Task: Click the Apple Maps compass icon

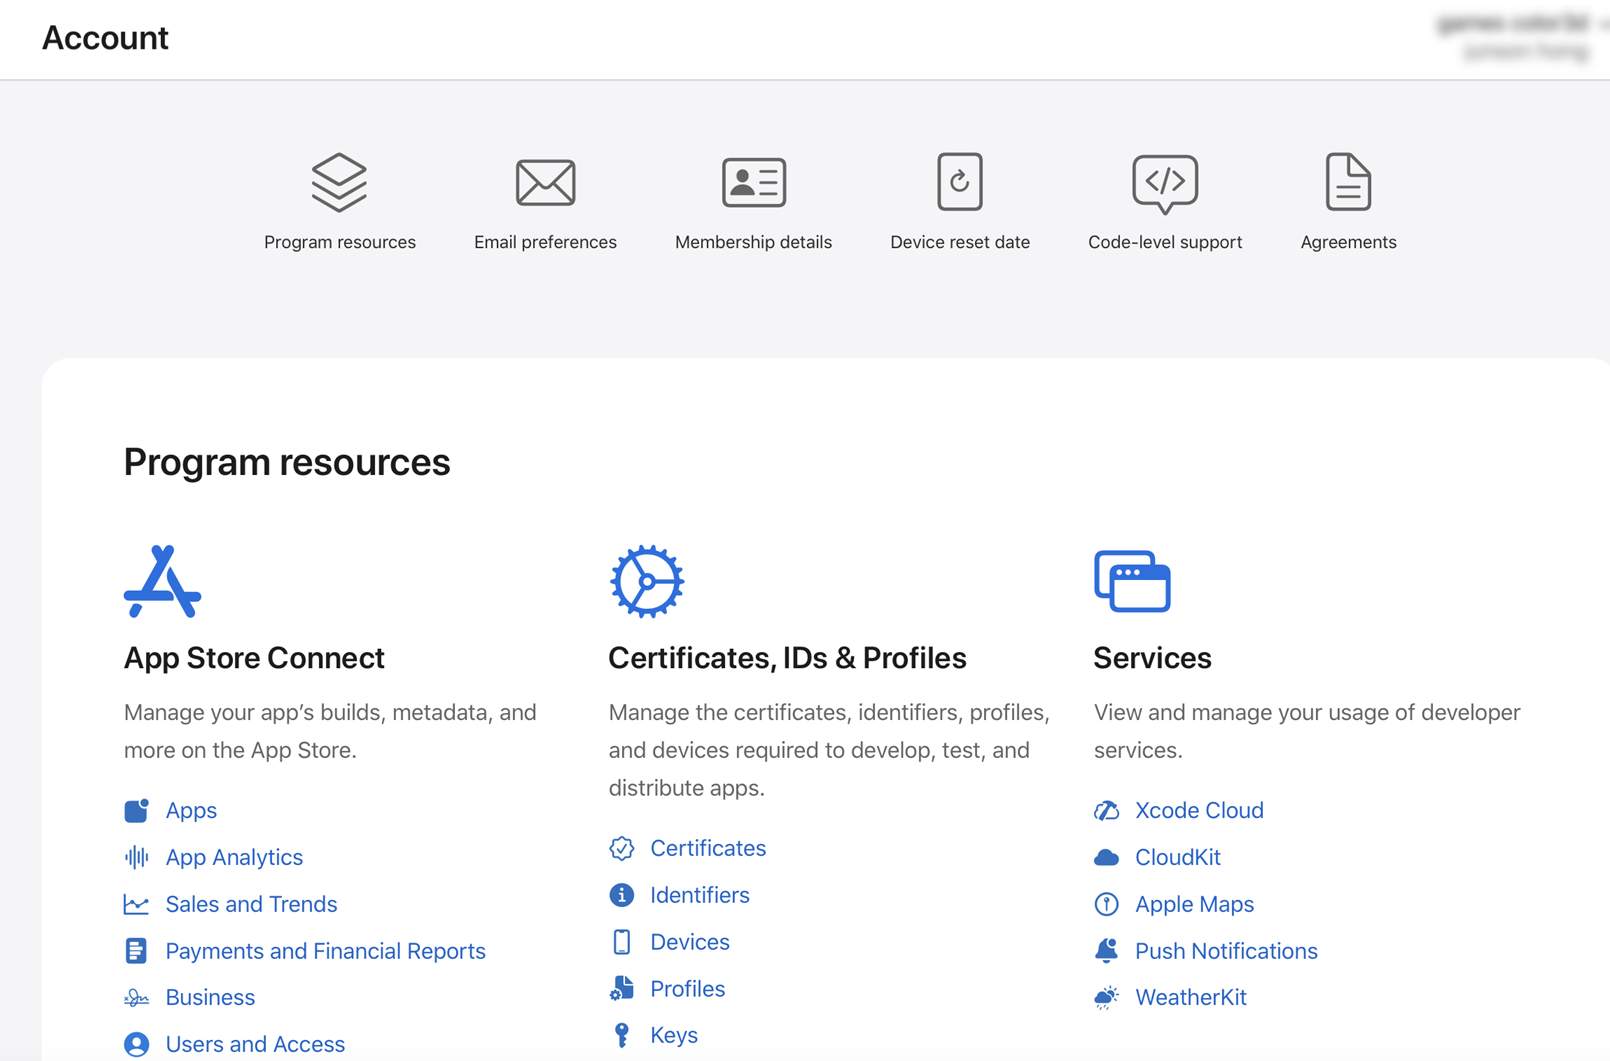Action: [1107, 904]
